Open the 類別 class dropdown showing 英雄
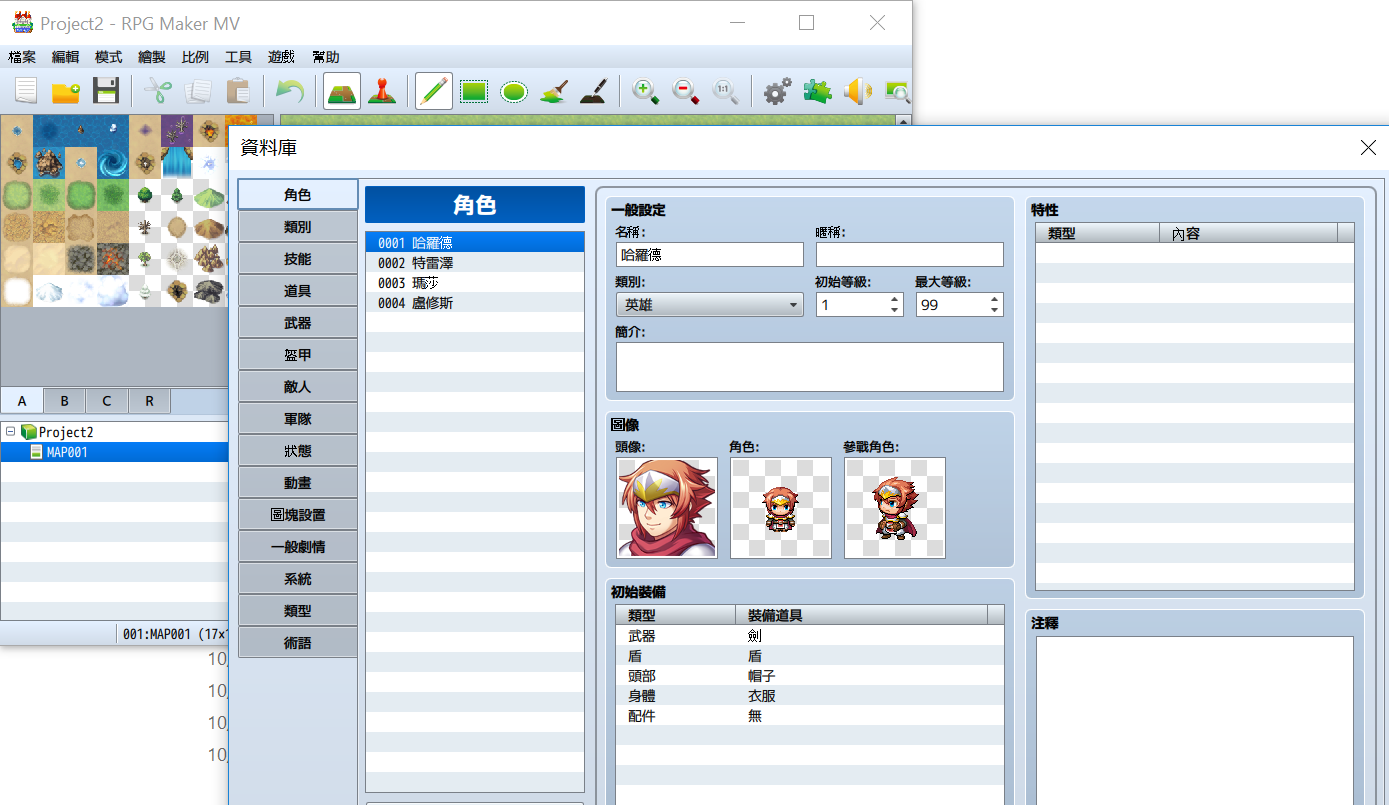The image size is (1389, 805). point(710,305)
